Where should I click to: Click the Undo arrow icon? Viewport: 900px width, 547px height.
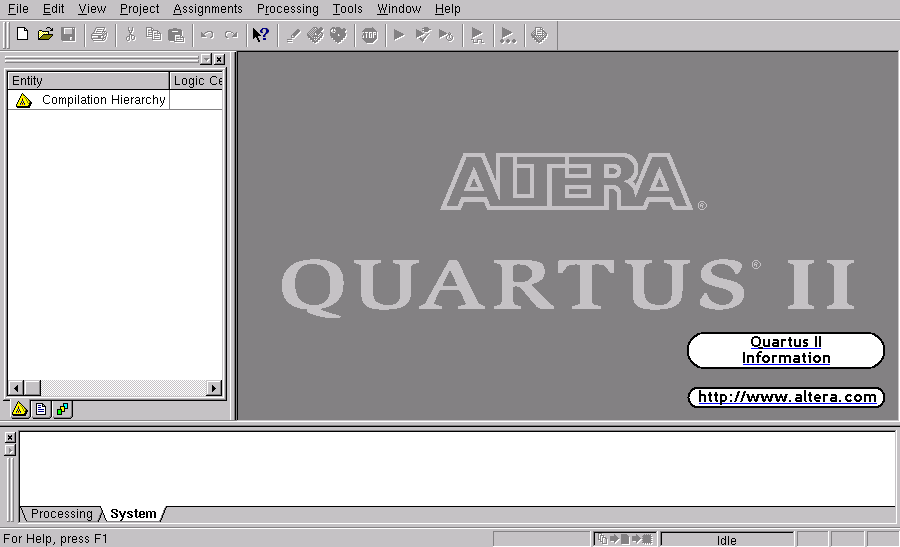207,35
